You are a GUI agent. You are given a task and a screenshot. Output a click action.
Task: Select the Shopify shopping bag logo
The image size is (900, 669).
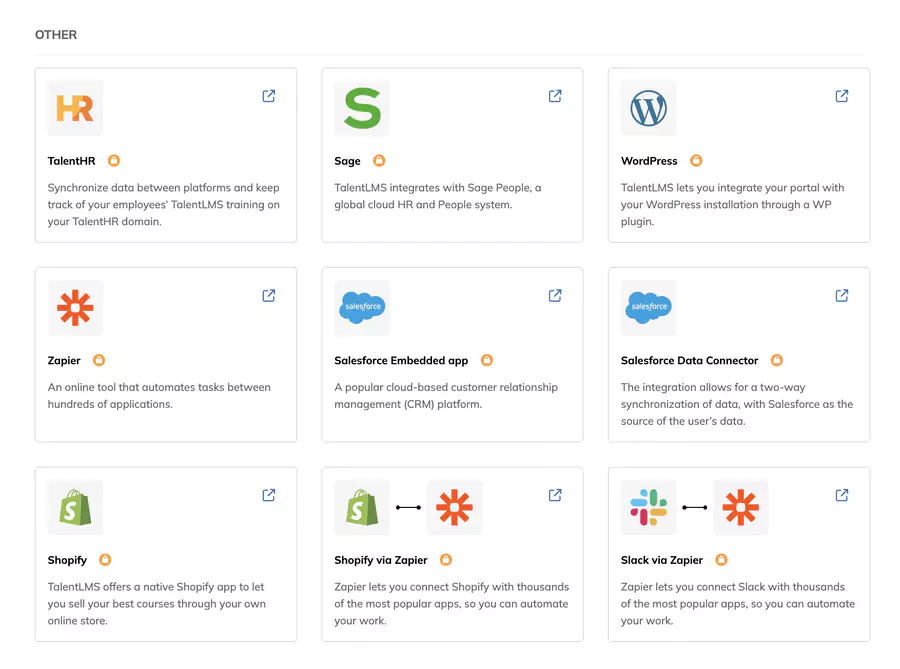74,507
